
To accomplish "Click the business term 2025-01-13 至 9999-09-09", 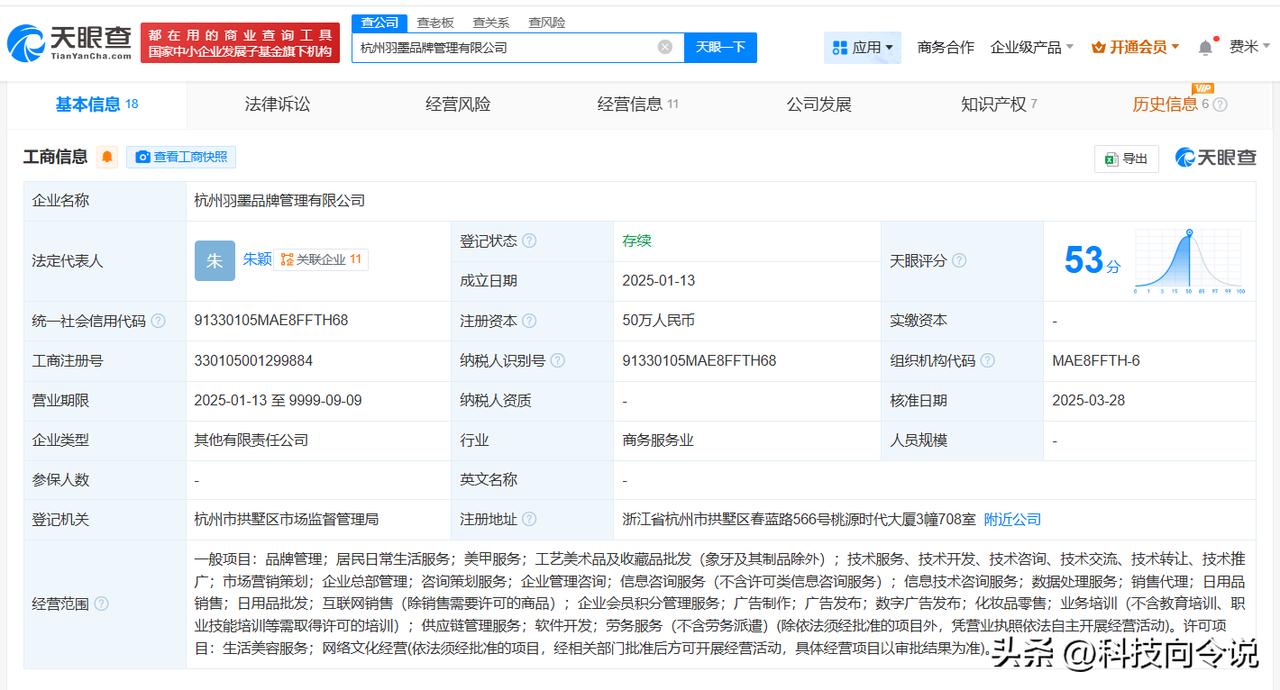I will pos(278,400).
